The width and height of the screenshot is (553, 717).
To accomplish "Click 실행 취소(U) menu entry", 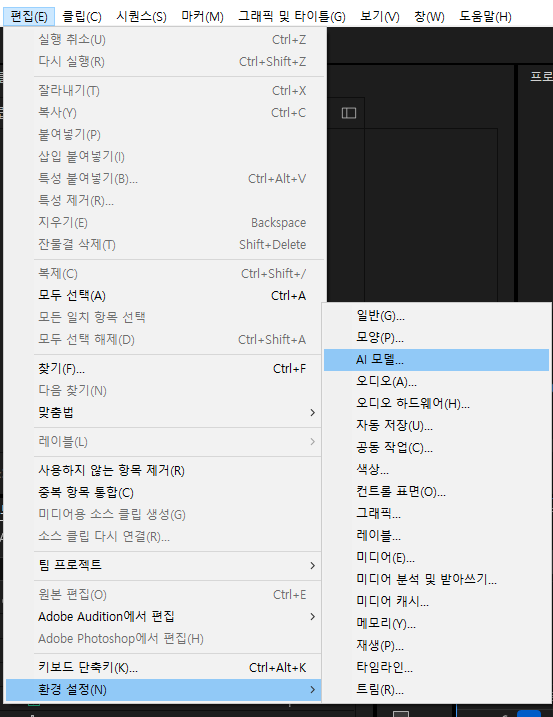I will [164, 40].
